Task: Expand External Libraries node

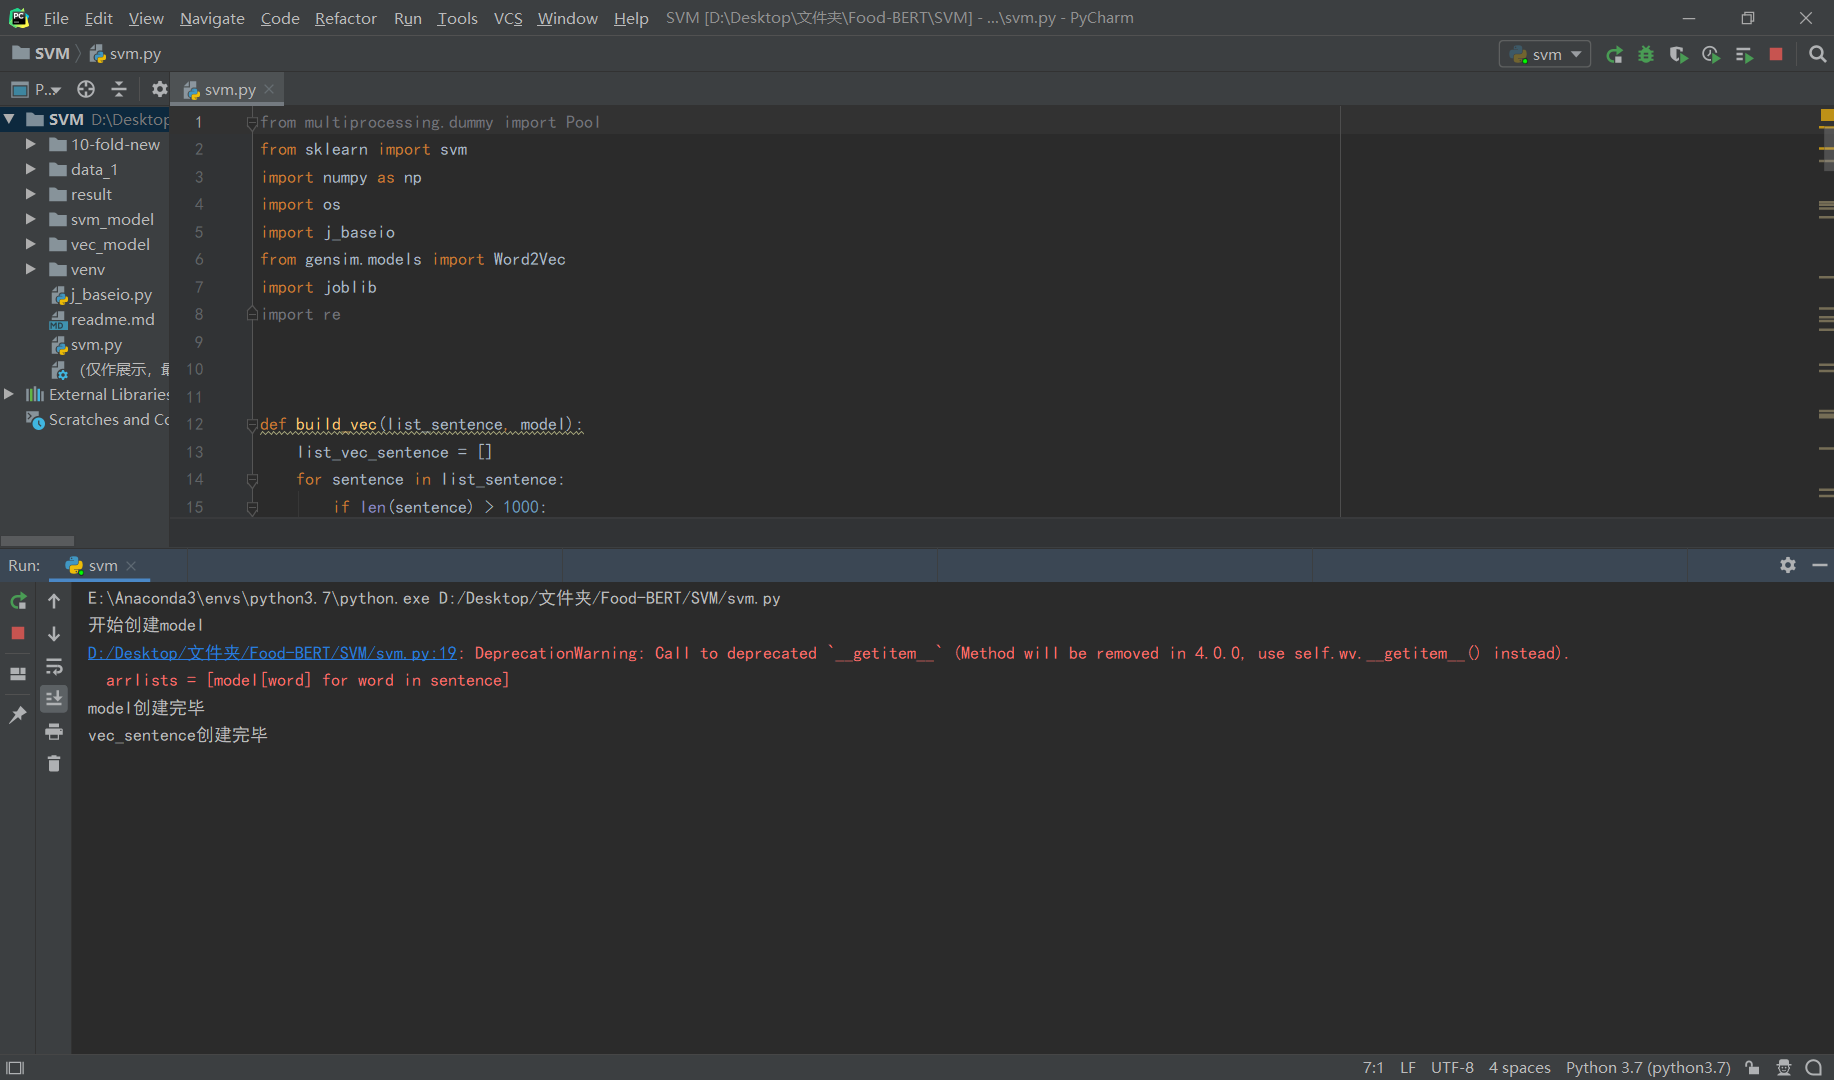Action: click(x=9, y=394)
